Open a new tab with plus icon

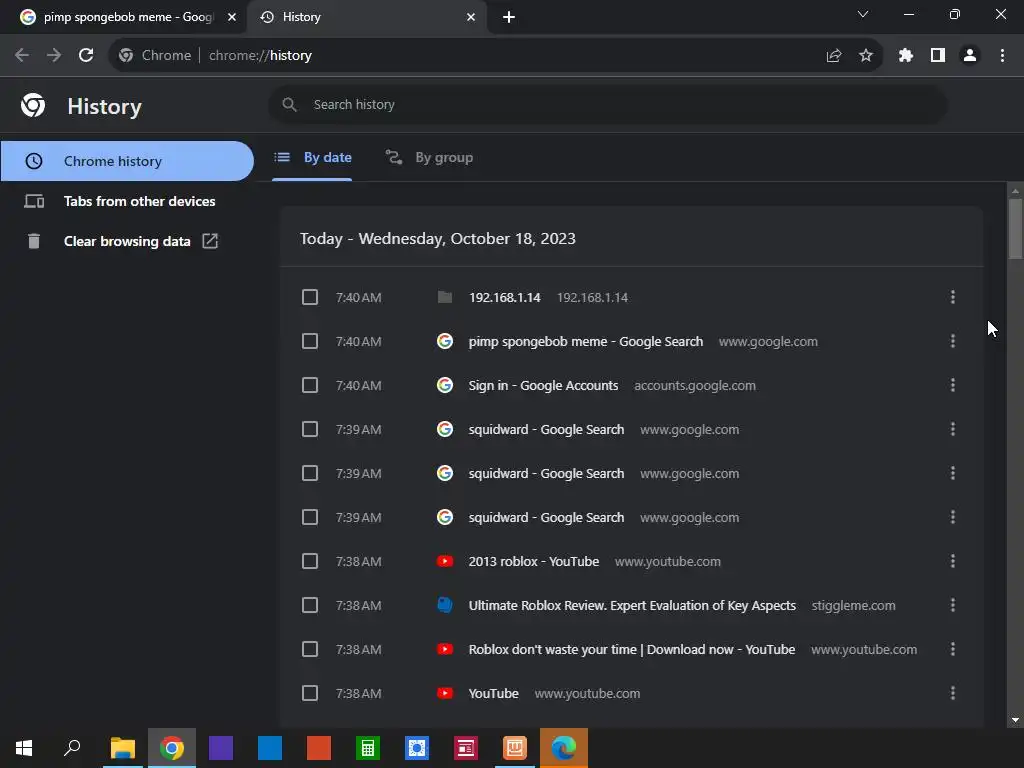point(509,17)
